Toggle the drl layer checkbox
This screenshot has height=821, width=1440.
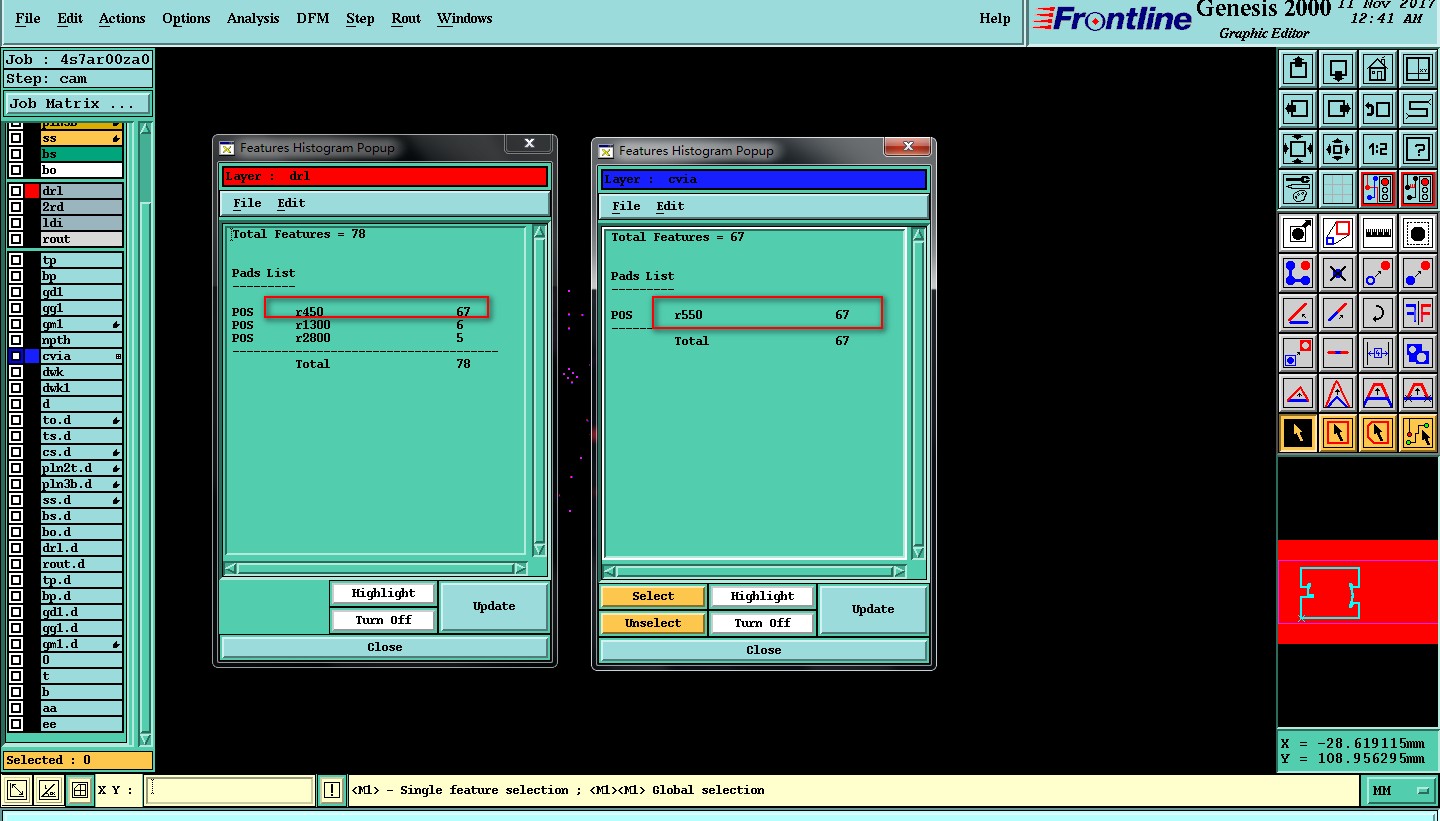coord(16,191)
